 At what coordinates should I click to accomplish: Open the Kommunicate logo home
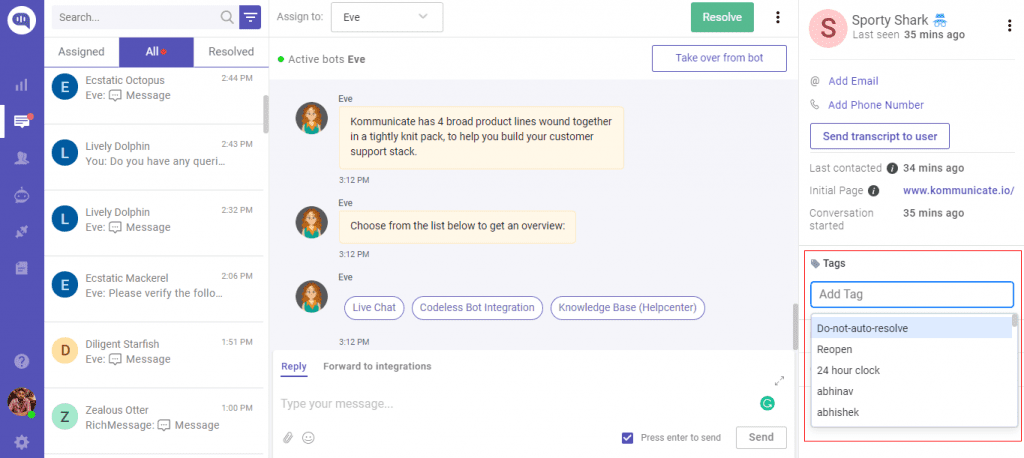pyautogui.click(x=22, y=21)
